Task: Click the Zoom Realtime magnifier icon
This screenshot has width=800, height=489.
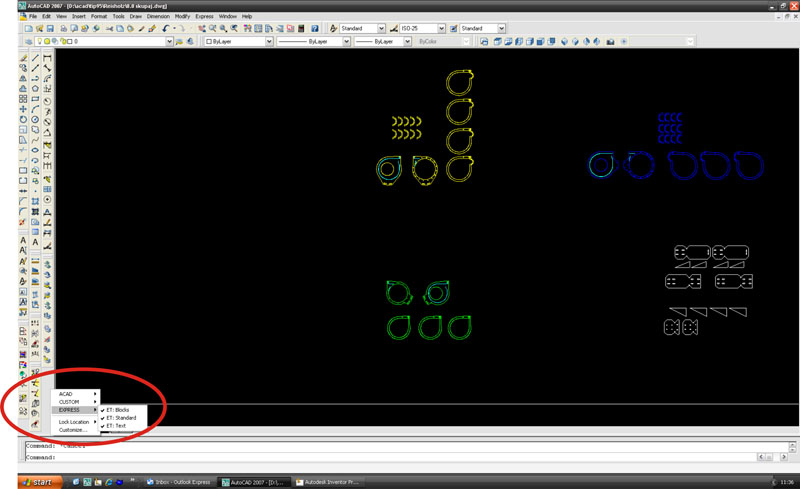Action: (213, 29)
